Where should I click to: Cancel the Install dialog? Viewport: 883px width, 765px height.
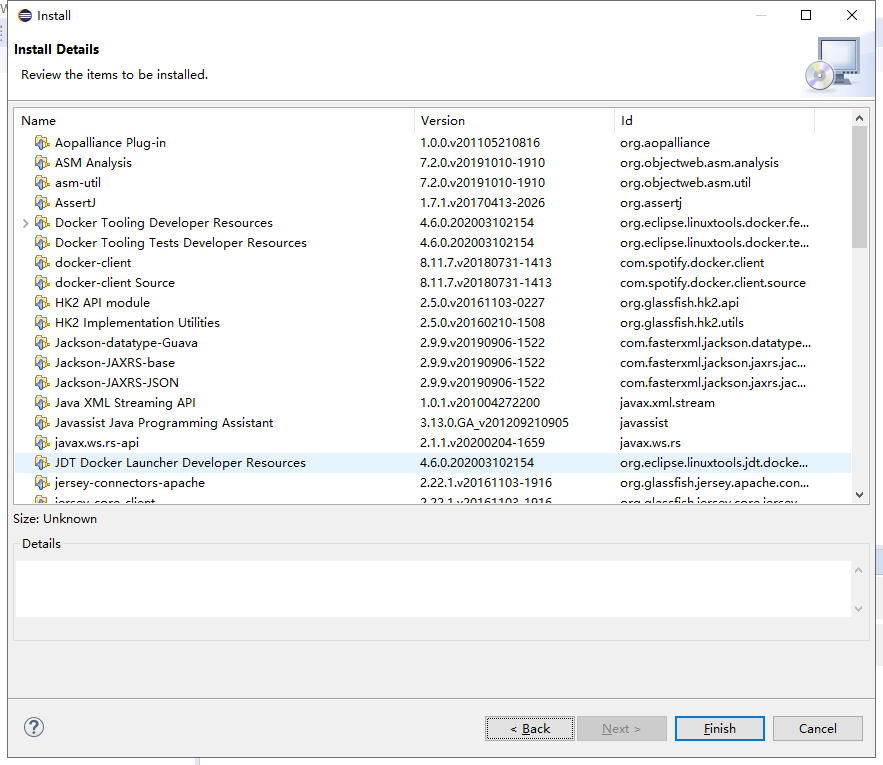[x=818, y=728]
